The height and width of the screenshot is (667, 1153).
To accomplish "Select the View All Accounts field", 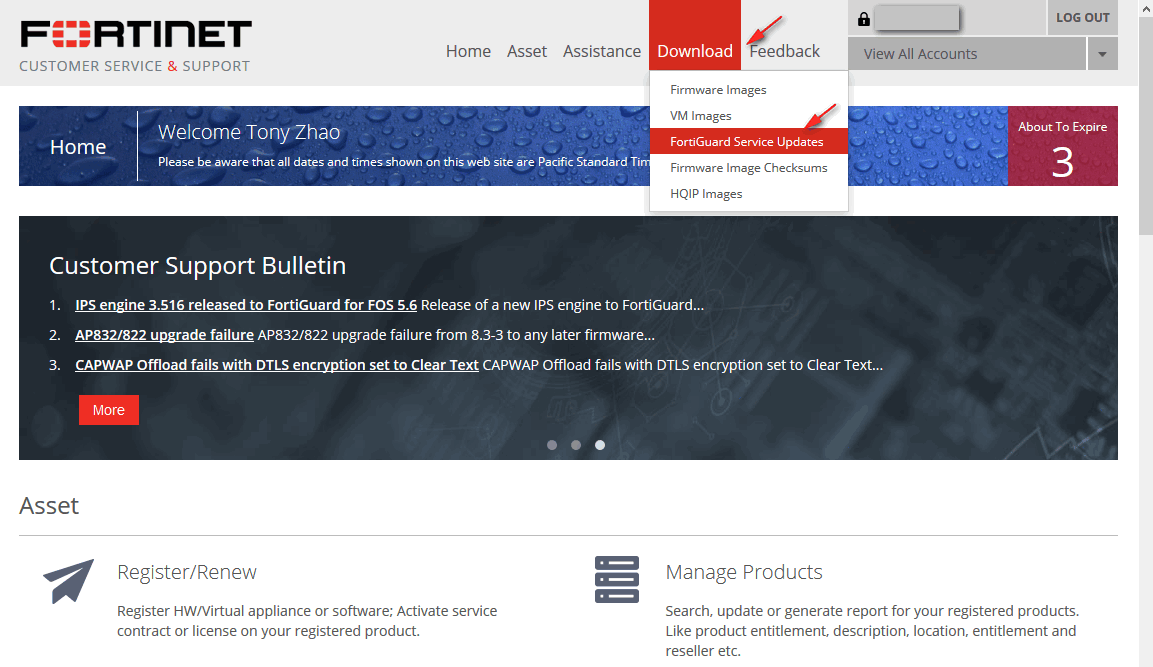I will pyautogui.click(x=966, y=54).
